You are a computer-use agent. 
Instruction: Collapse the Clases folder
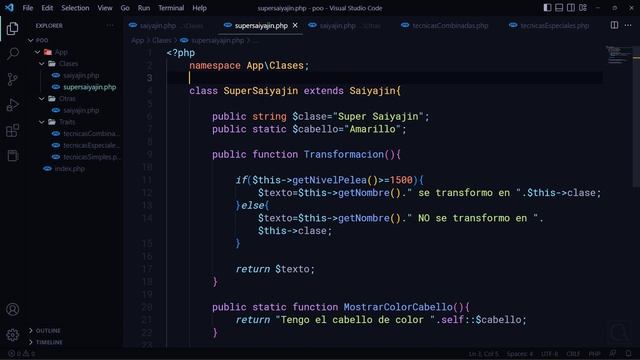coord(42,64)
